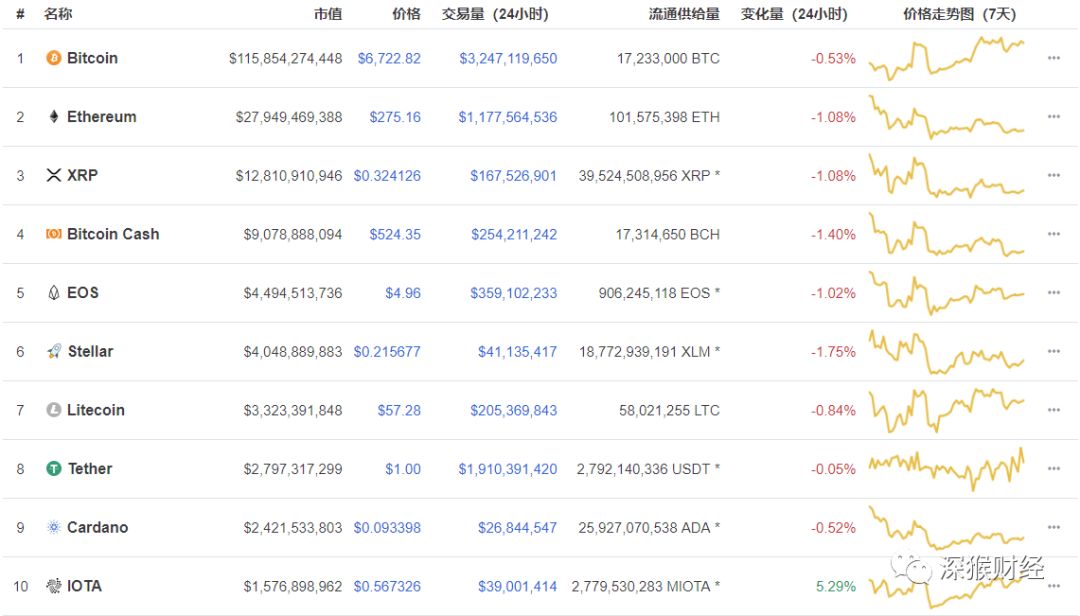Open the more options menu for Bitcoin row
Screen dimensions: 1080x616
pyautogui.click(x=1054, y=58)
